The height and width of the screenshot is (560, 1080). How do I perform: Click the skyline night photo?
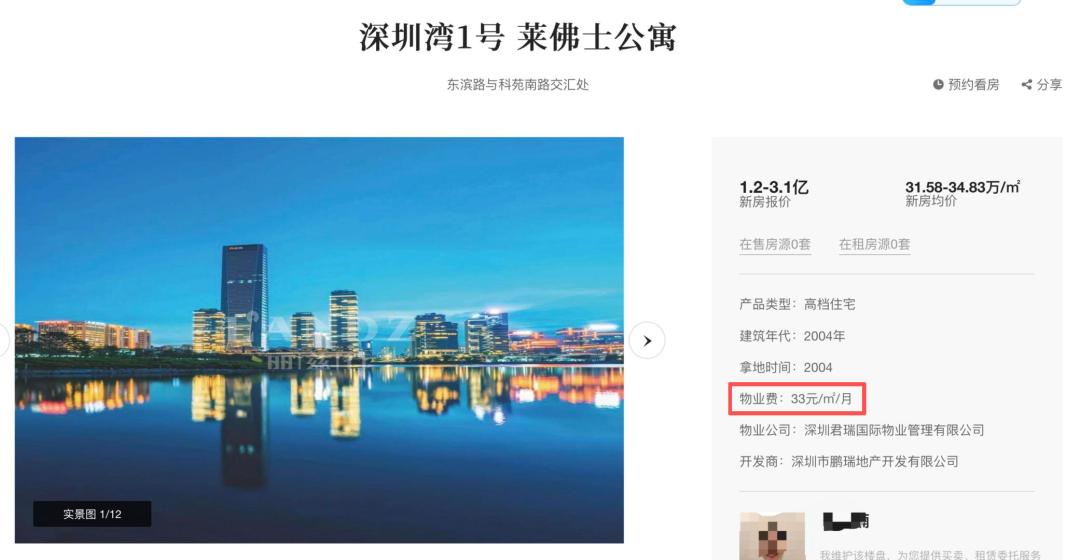pyautogui.click(x=319, y=340)
